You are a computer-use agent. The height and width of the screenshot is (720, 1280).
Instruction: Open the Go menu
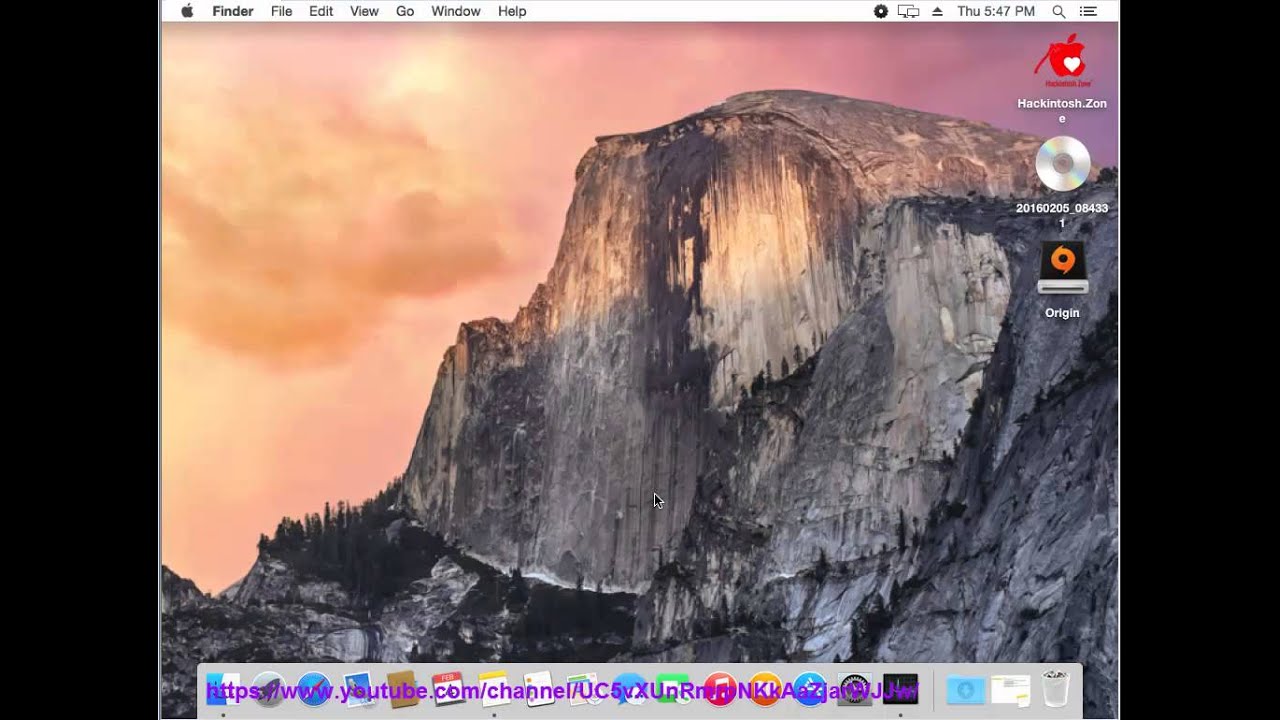point(405,11)
